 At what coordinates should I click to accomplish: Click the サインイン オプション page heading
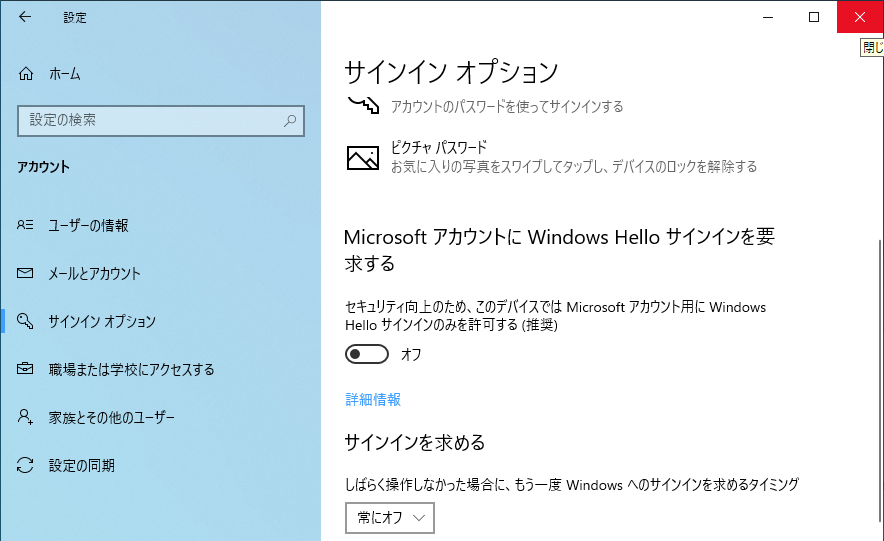451,72
